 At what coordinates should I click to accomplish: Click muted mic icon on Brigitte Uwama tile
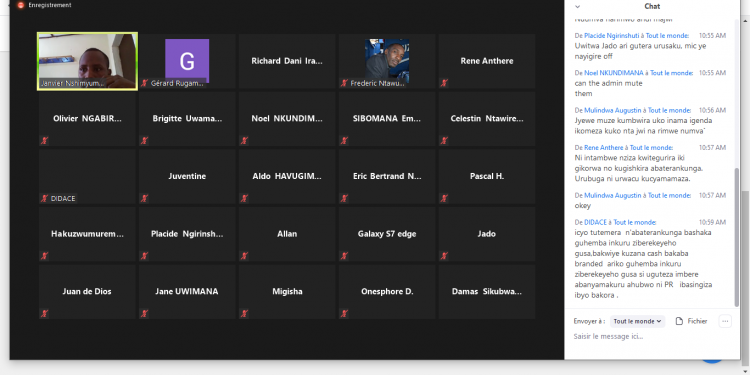pos(144,141)
